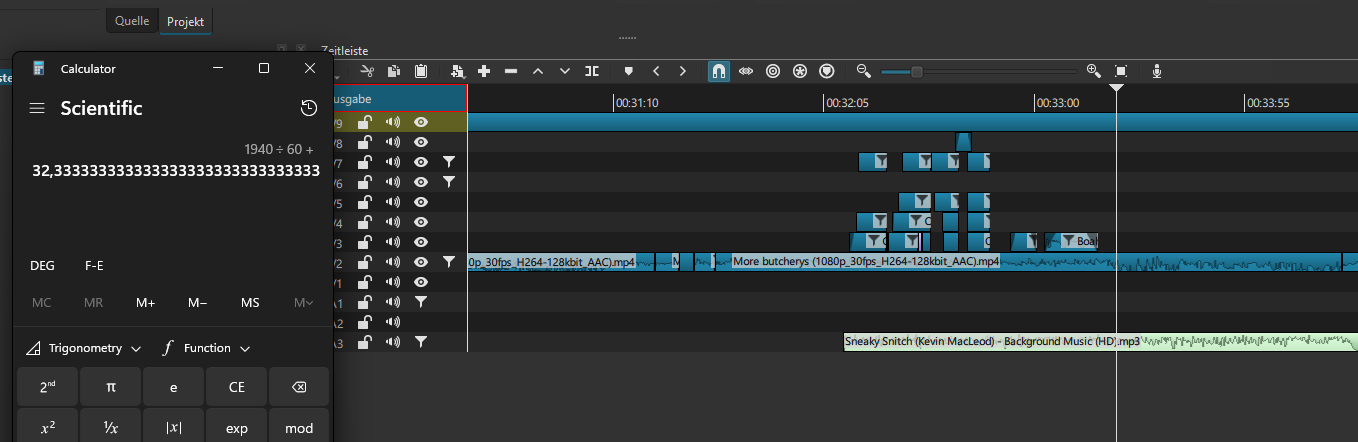Select the Boal clip on the timeline
The width and height of the screenshot is (1358, 442).
coord(1072,241)
